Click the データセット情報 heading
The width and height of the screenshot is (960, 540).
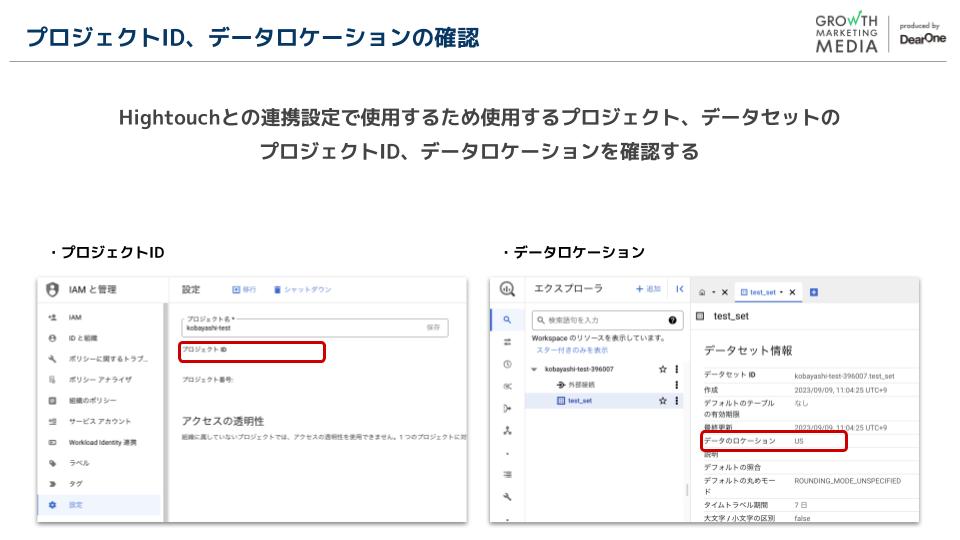(748, 351)
